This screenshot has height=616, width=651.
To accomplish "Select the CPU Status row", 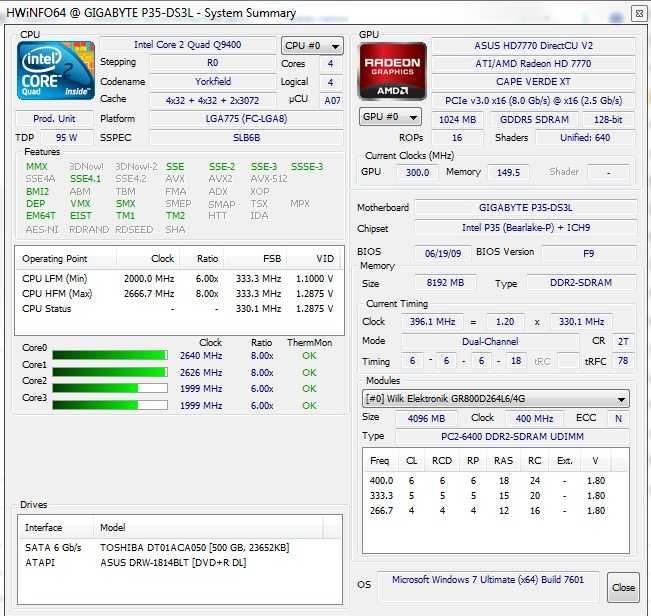I will point(179,308).
